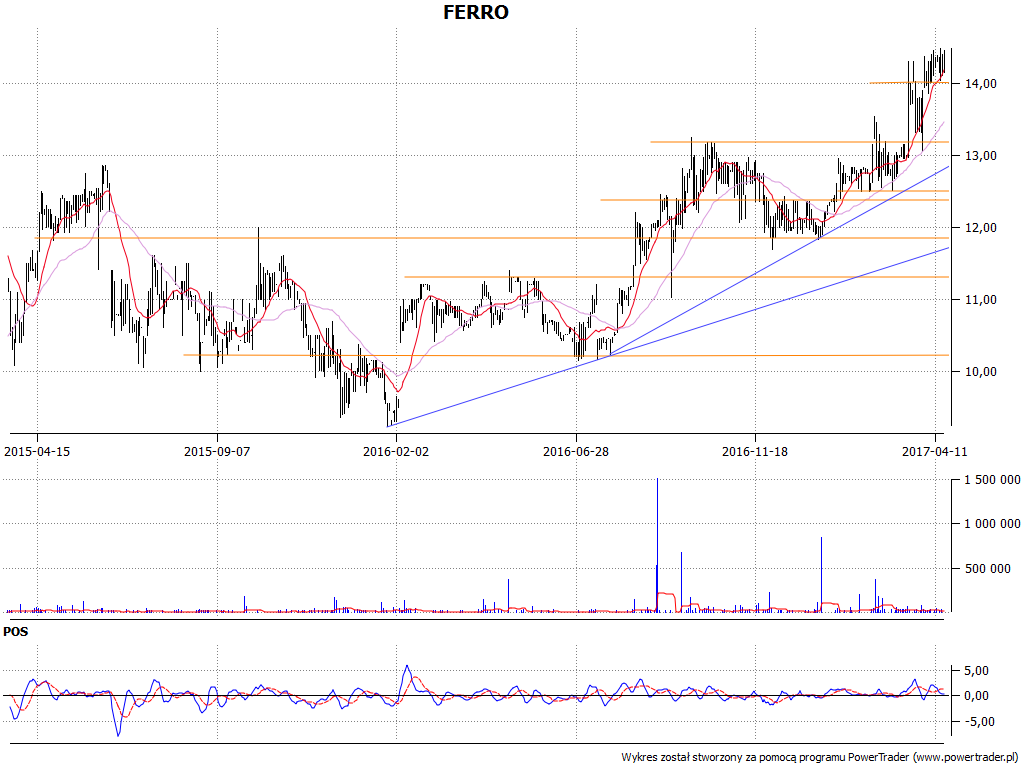The height and width of the screenshot is (768, 1024).
Task: Click the lowest dip of the POS oscillator line
Action: pyautogui.click(x=118, y=735)
